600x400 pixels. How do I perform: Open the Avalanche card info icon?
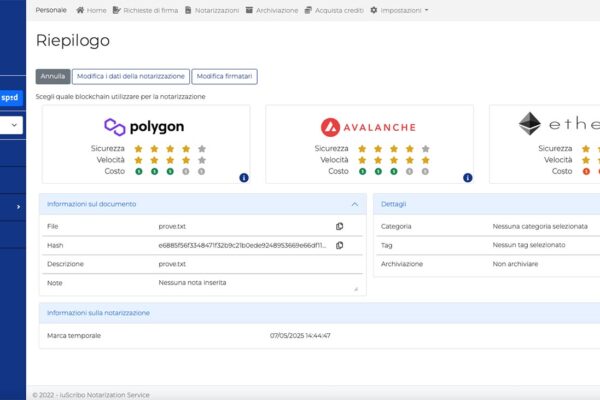468,178
